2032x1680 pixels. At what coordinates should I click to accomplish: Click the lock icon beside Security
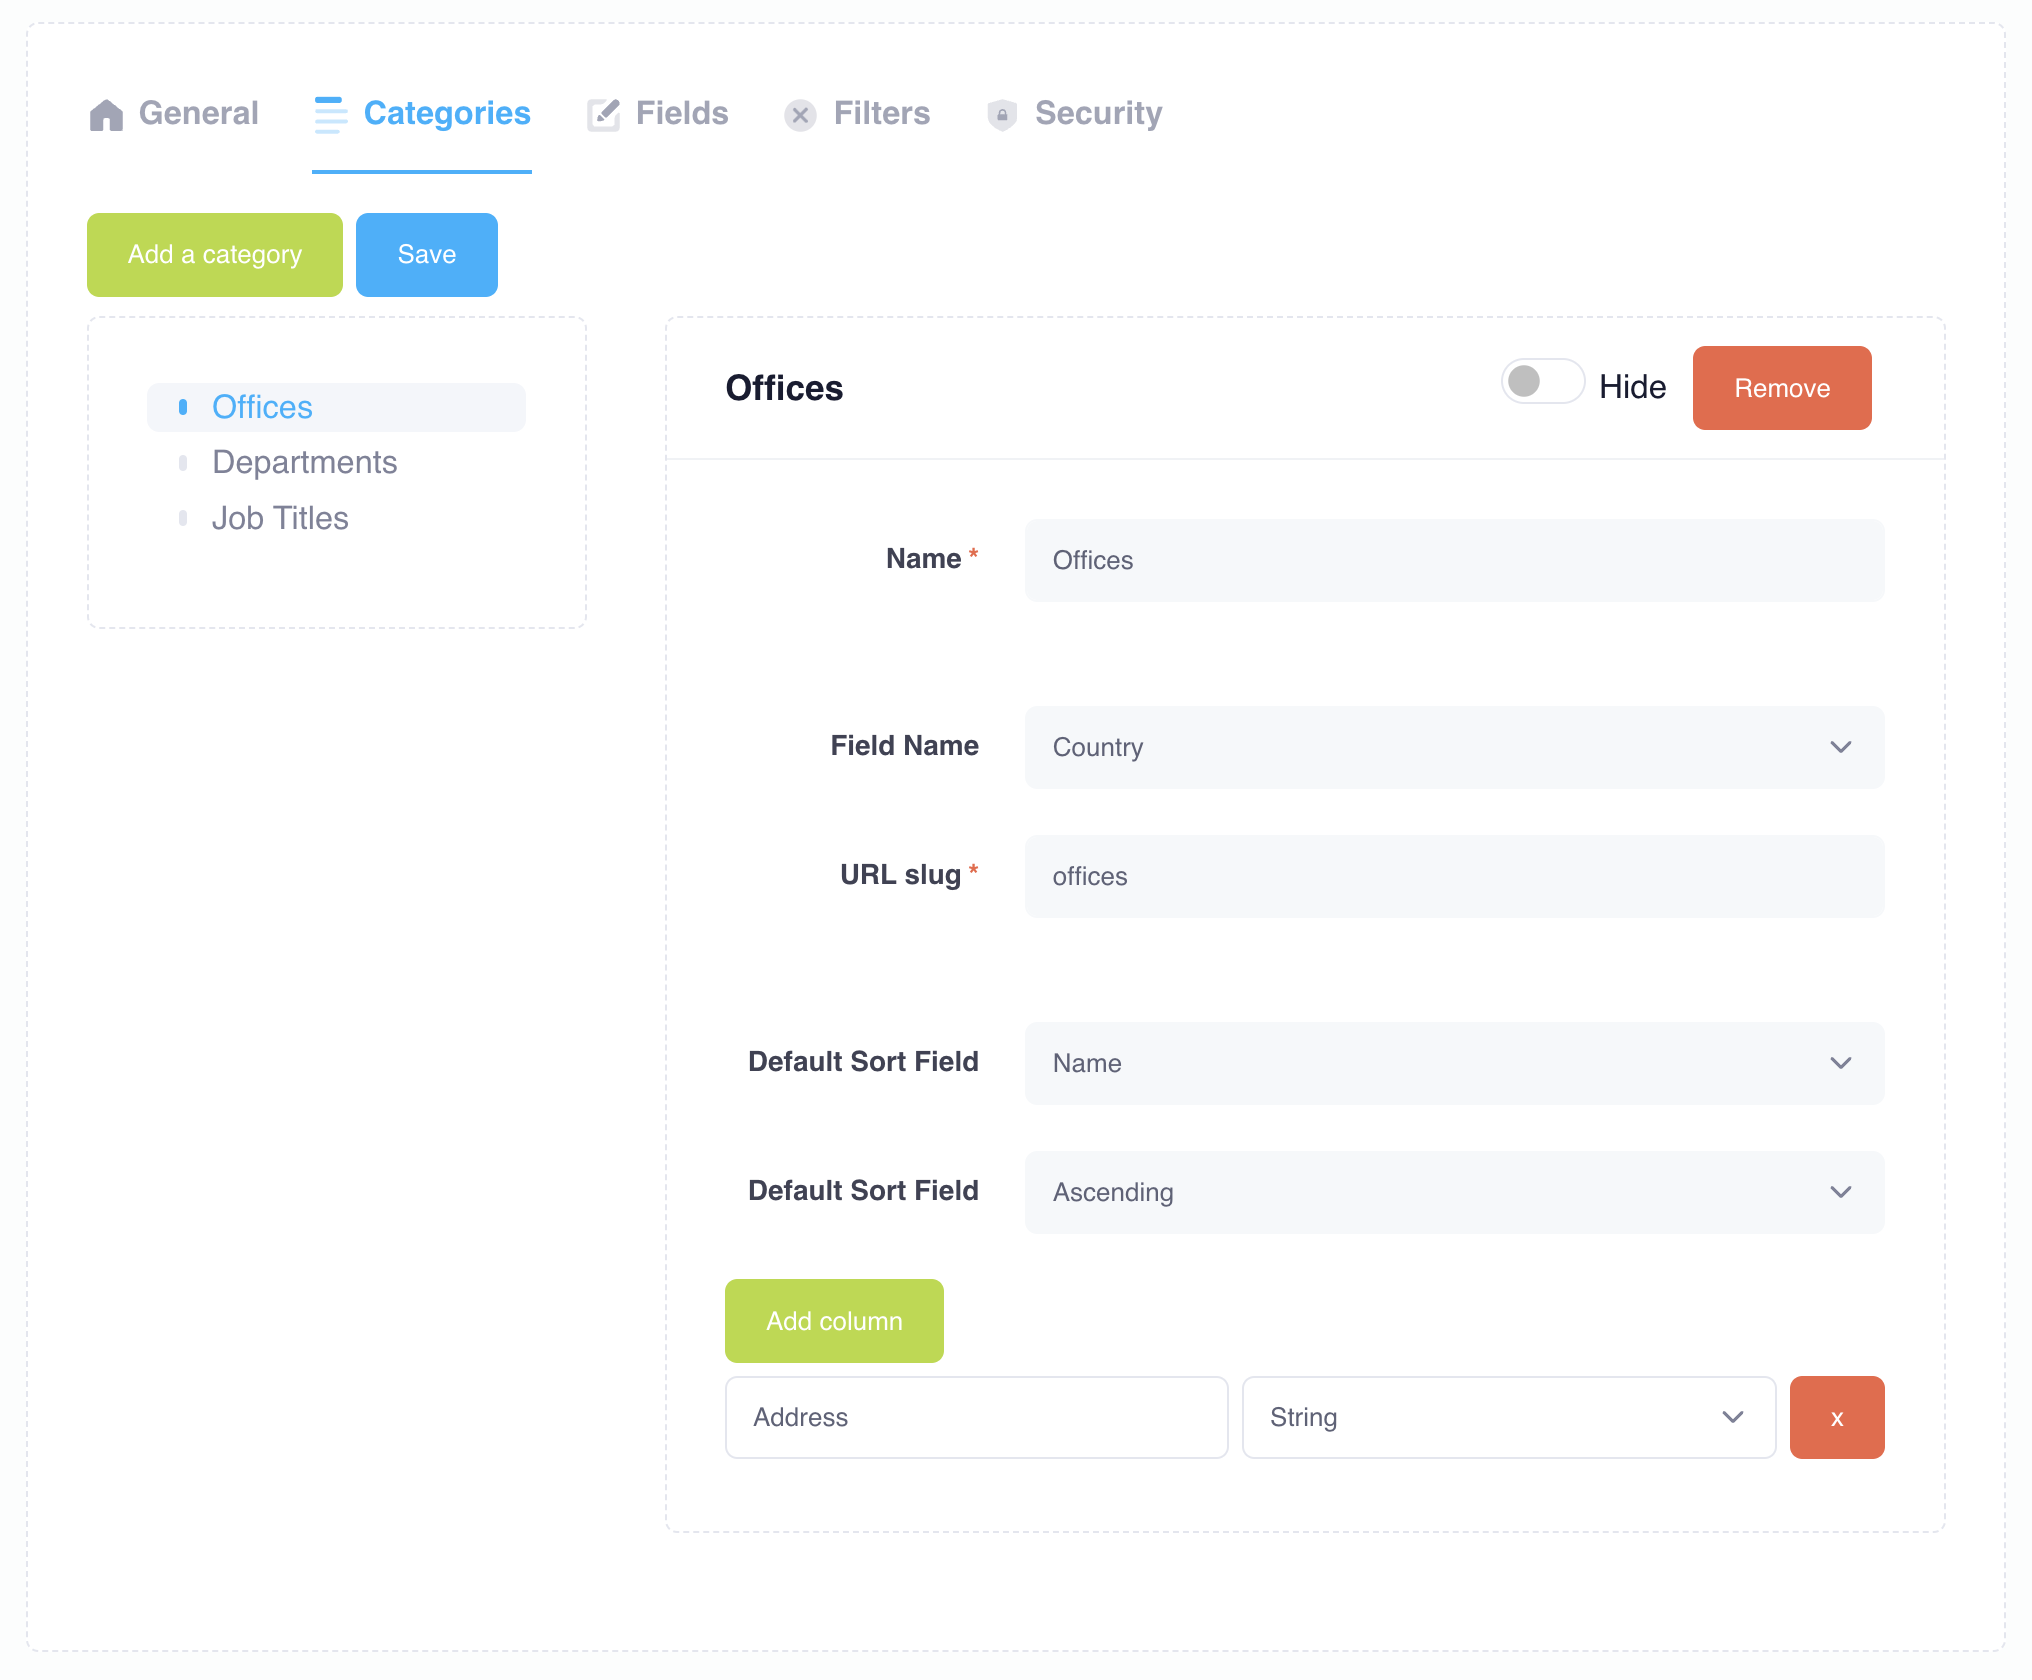tap(1002, 115)
